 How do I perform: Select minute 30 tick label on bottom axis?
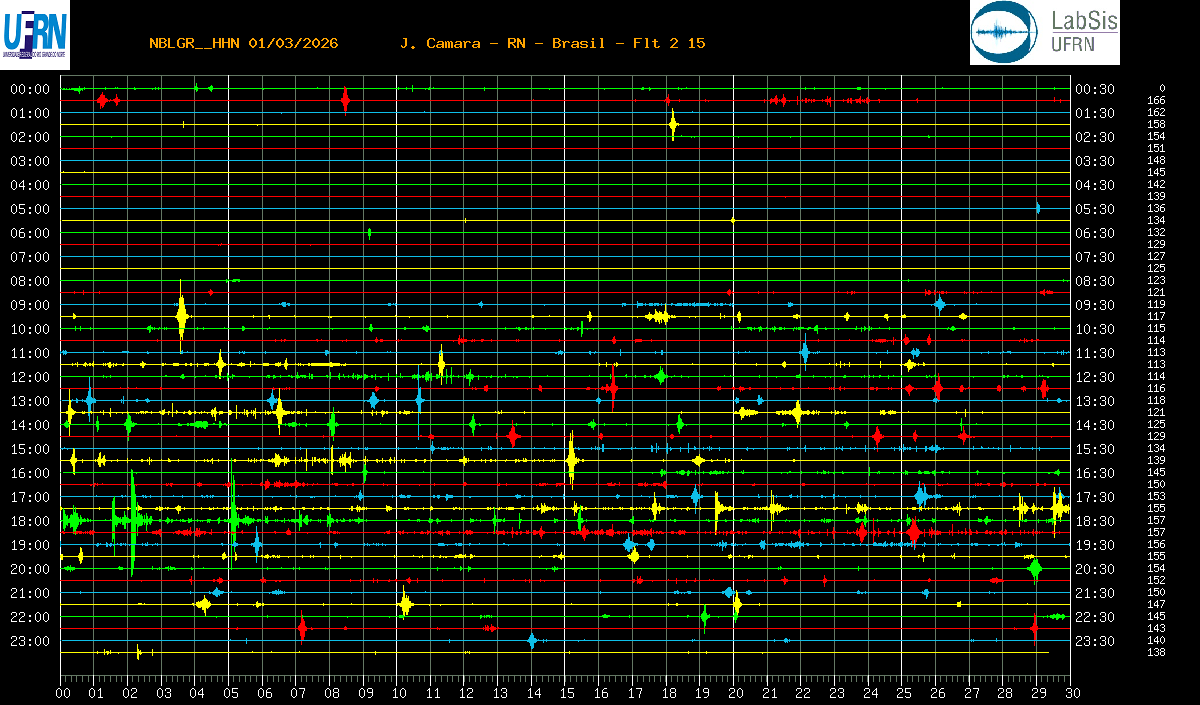(x=1072, y=692)
